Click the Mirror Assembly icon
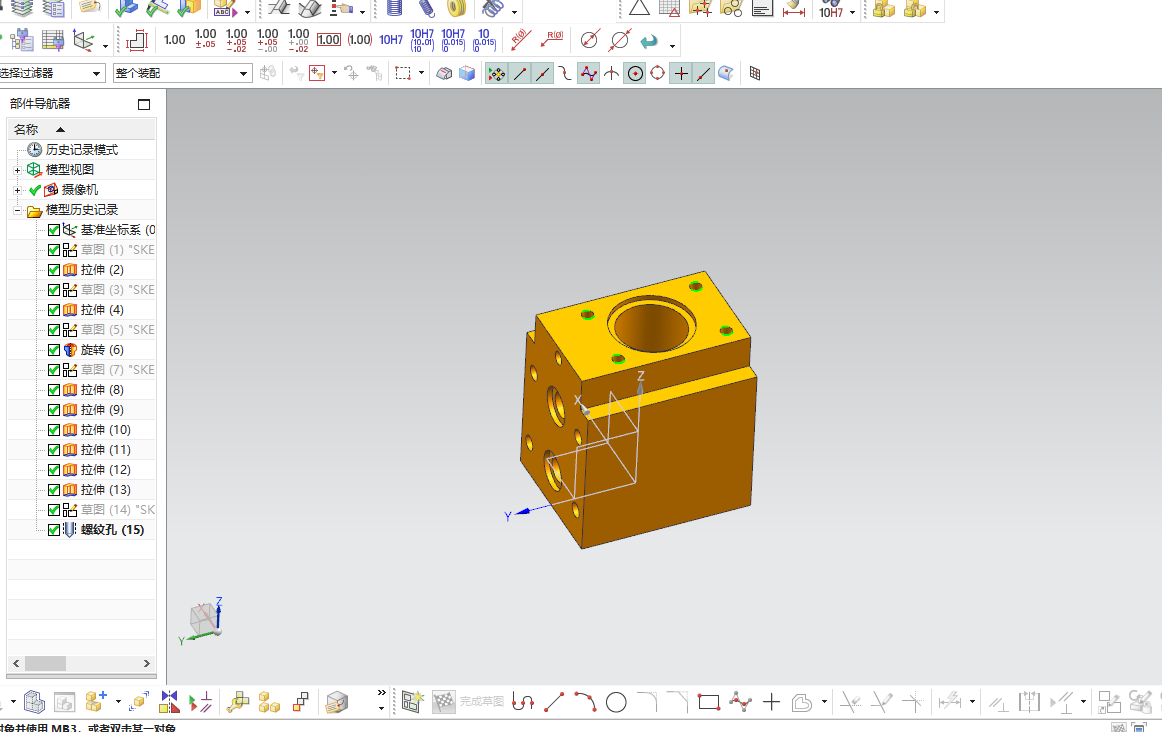The height and width of the screenshot is (732, 1162). click(169, 702)
